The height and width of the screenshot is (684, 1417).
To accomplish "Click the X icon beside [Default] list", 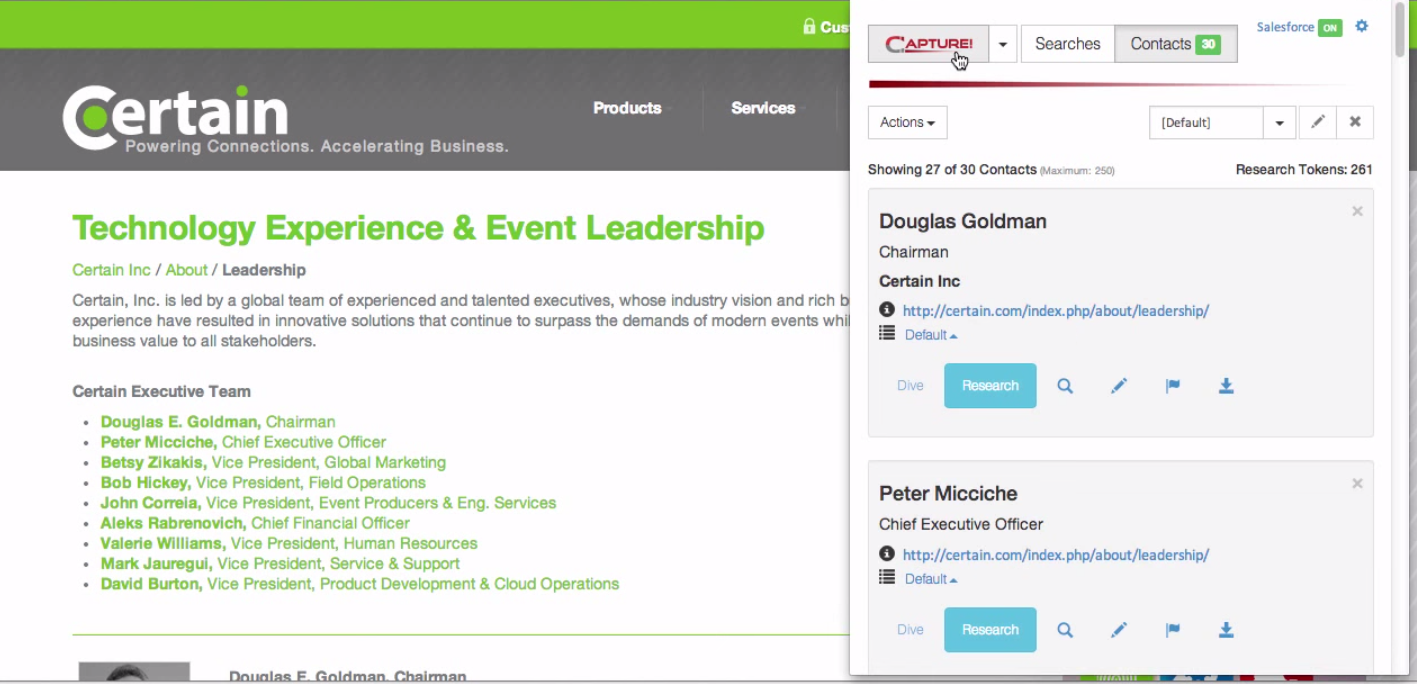I will 1355,122.
